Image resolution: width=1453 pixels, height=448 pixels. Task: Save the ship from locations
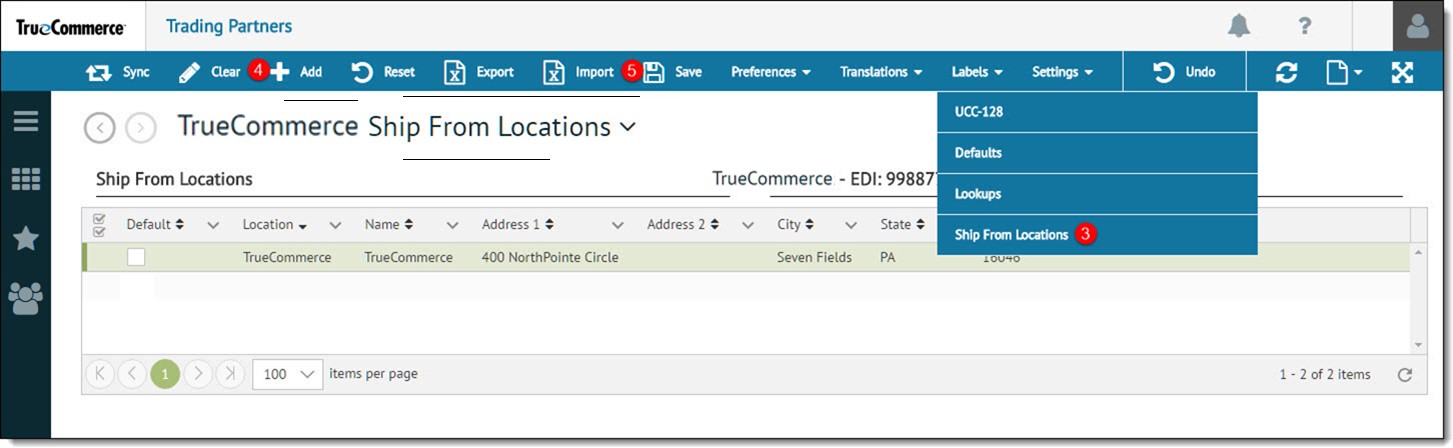pyautogui.click(x=673, y=72)
